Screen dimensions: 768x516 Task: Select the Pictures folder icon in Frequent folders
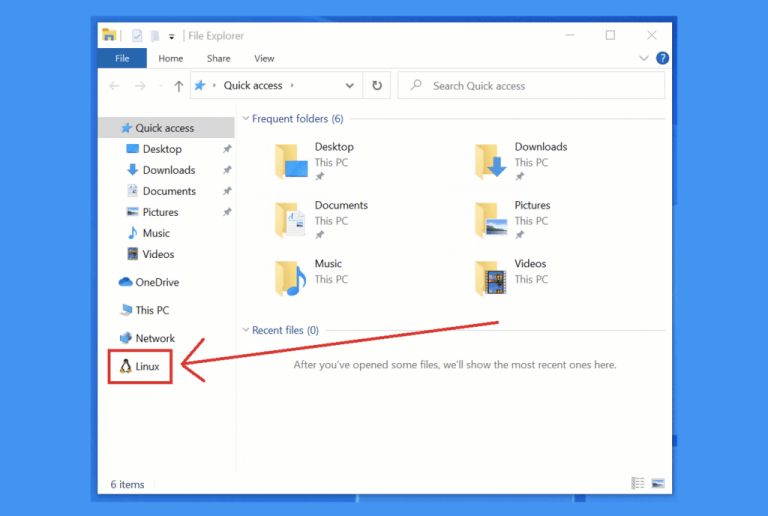tap(490, 220)
